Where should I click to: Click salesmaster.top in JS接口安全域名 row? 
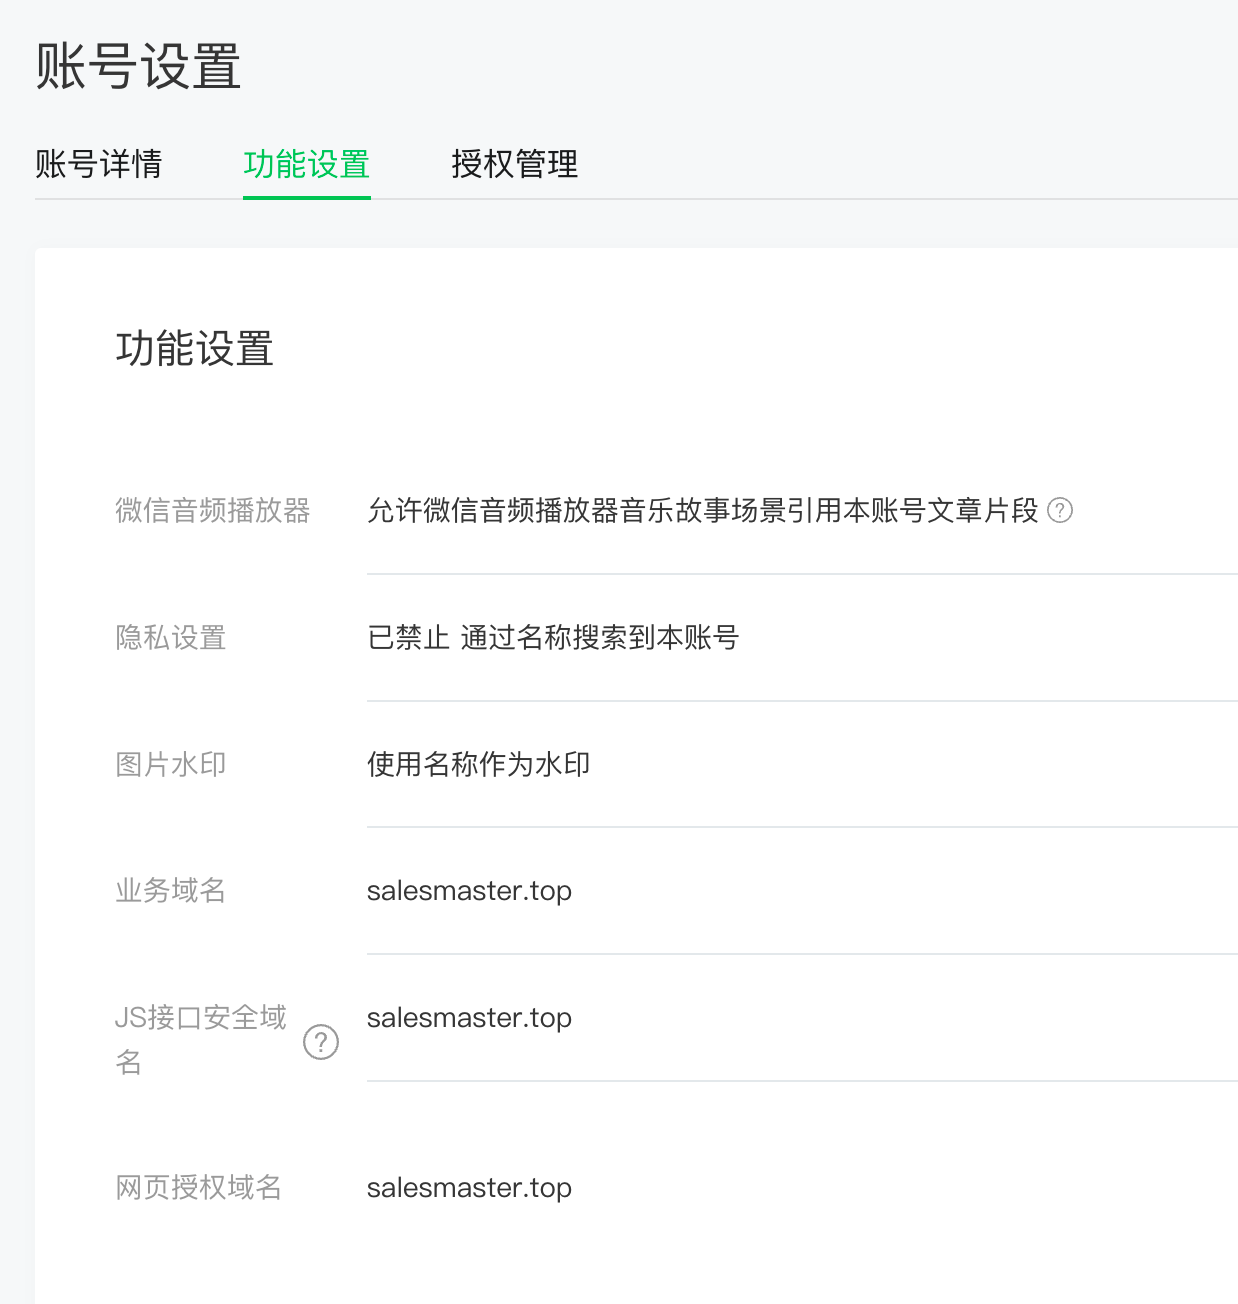(469, 1018)
